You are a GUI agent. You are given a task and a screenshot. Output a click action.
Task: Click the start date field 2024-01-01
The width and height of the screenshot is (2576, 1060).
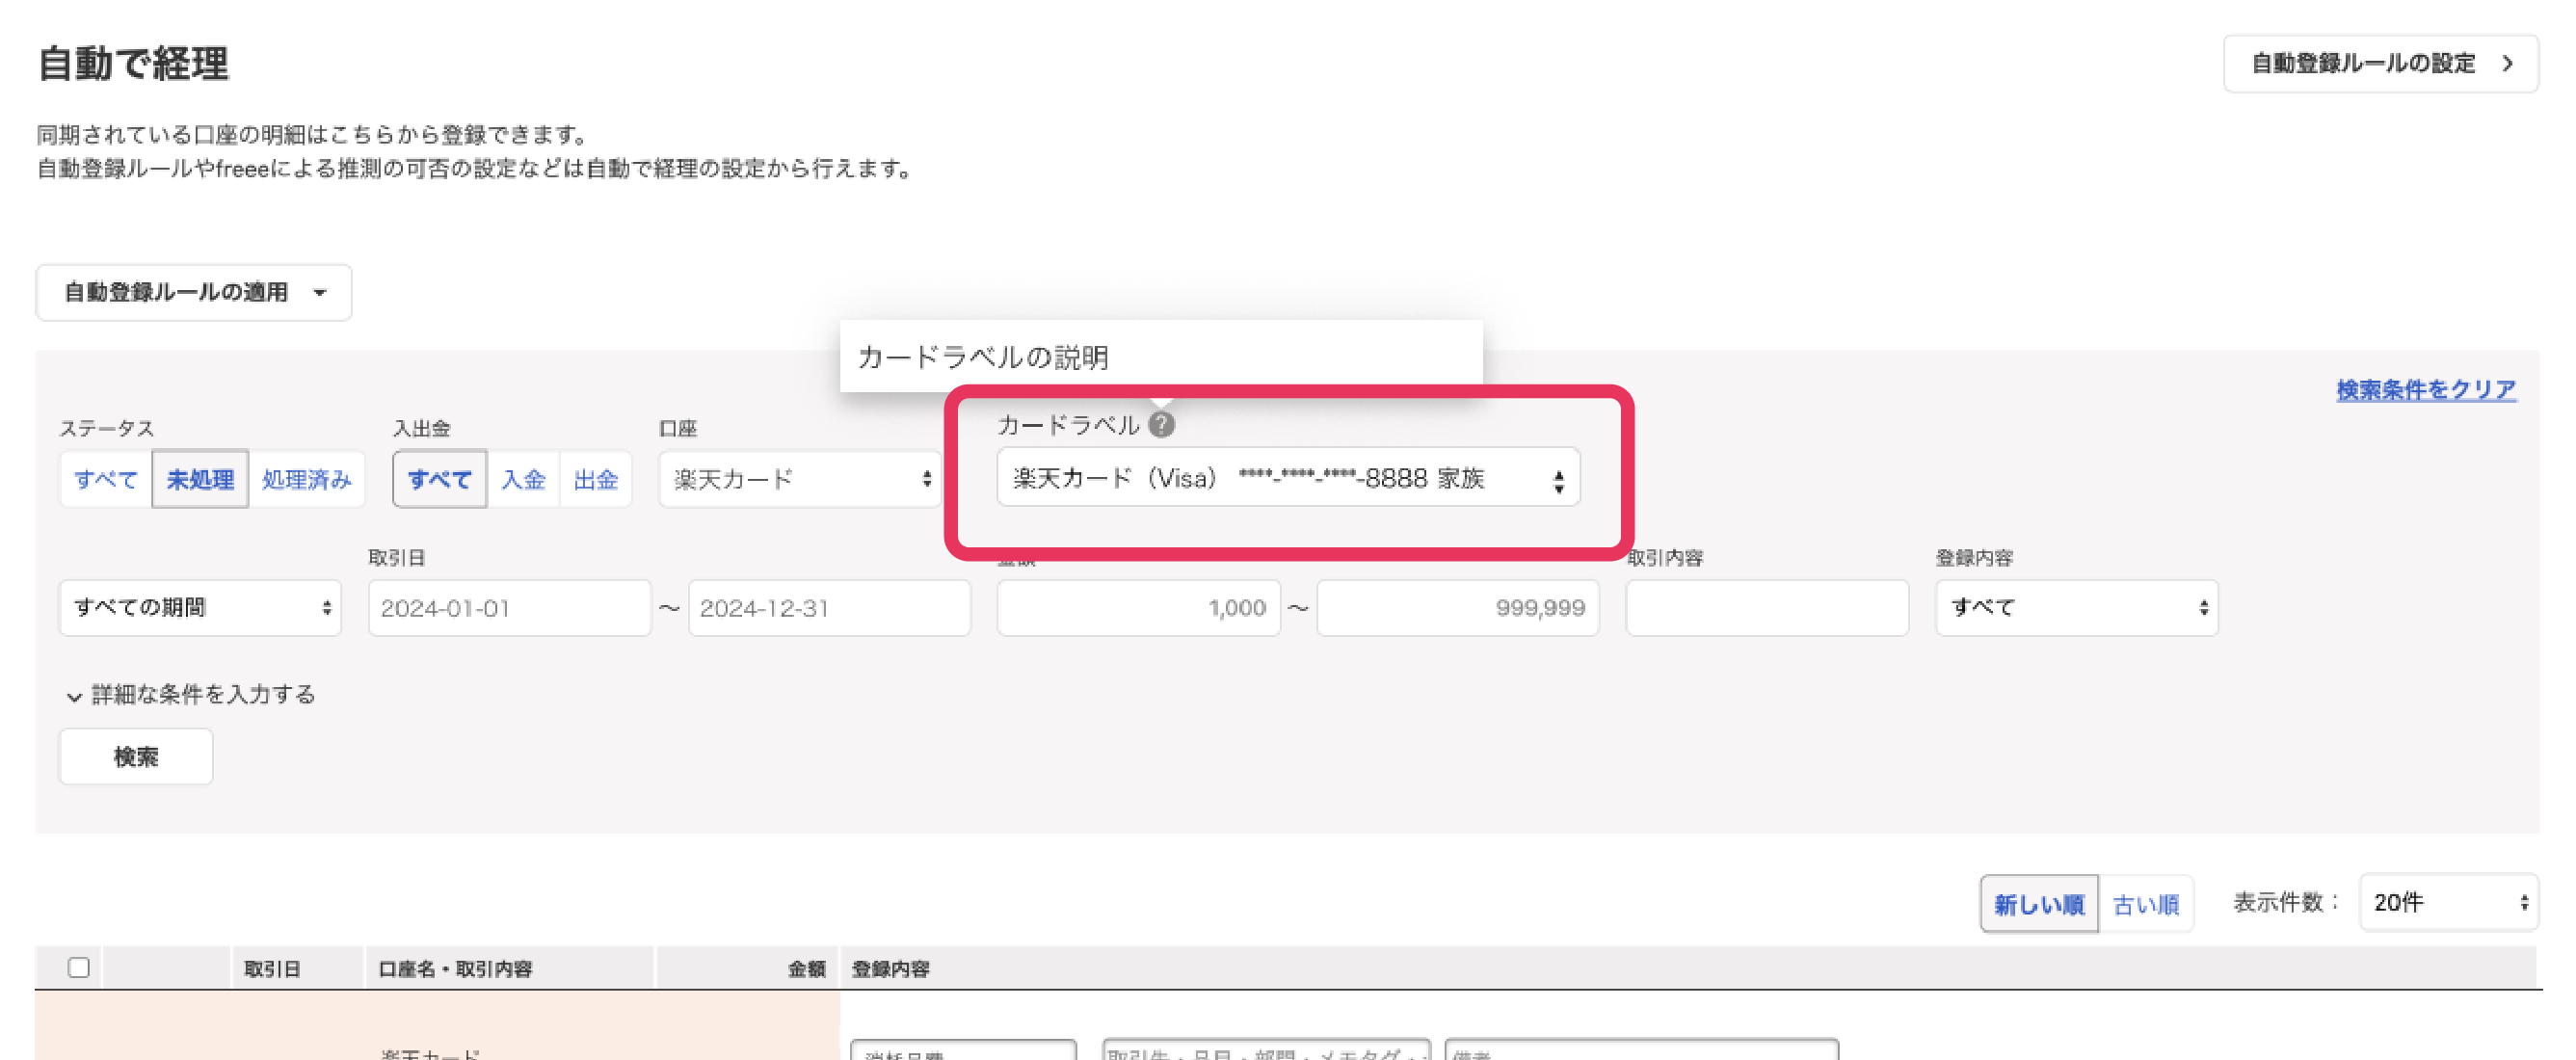click(509, 608)
